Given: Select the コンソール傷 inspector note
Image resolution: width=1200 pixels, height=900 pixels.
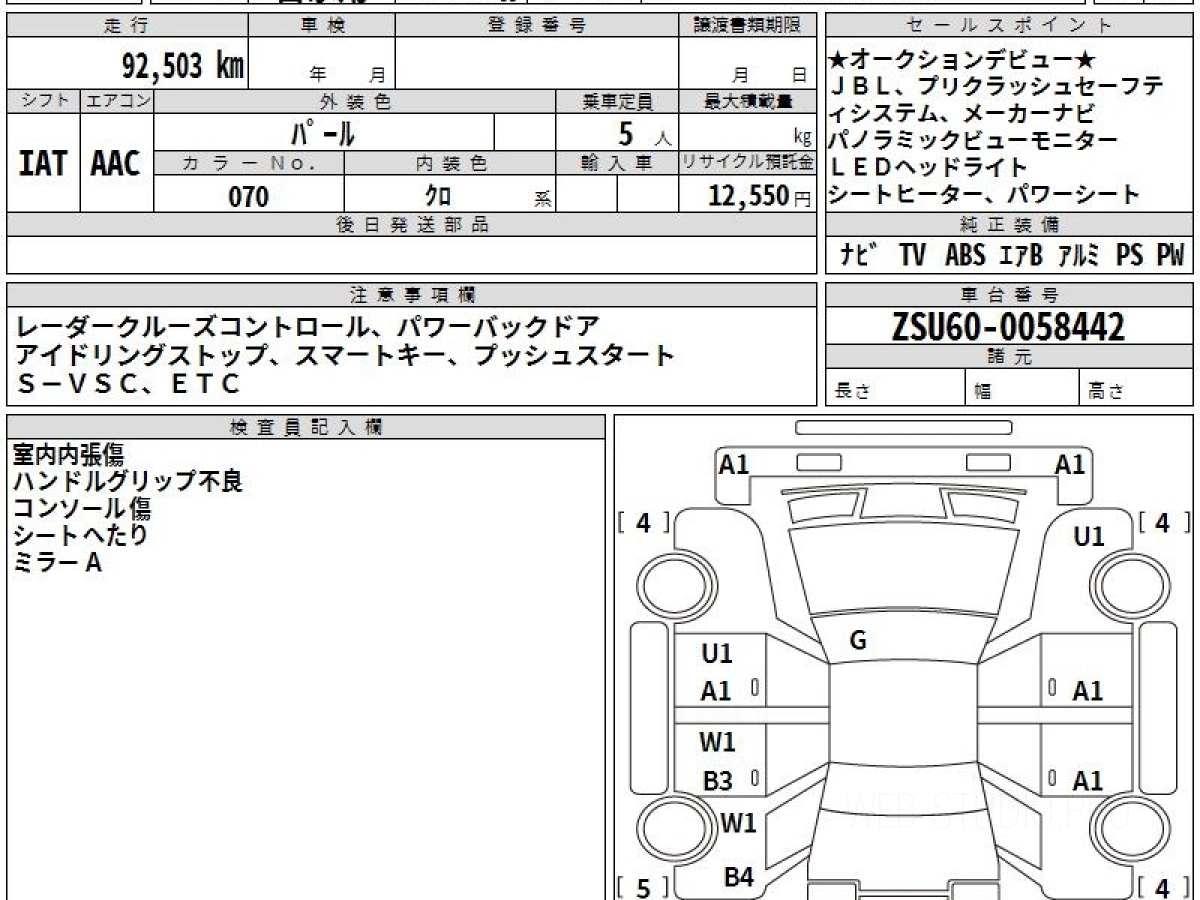Looking at the screenshot, I should (82, 509).
